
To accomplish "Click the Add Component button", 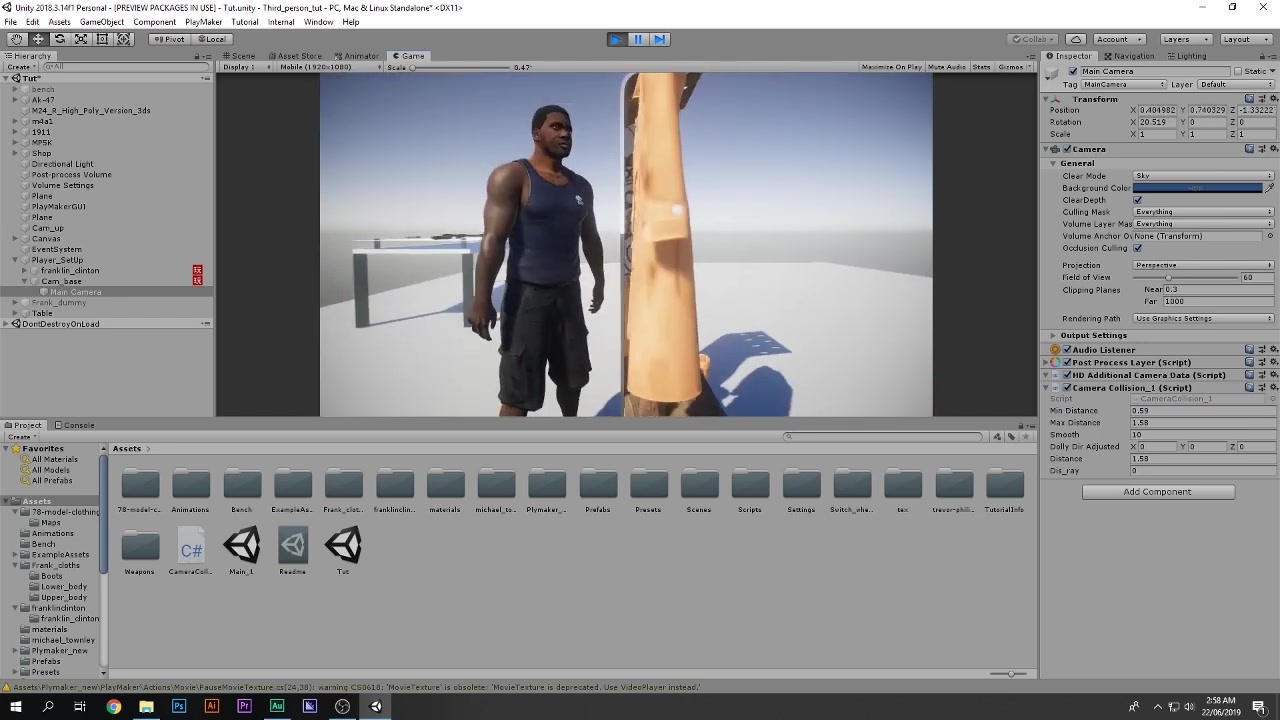I will [1157, 492].
